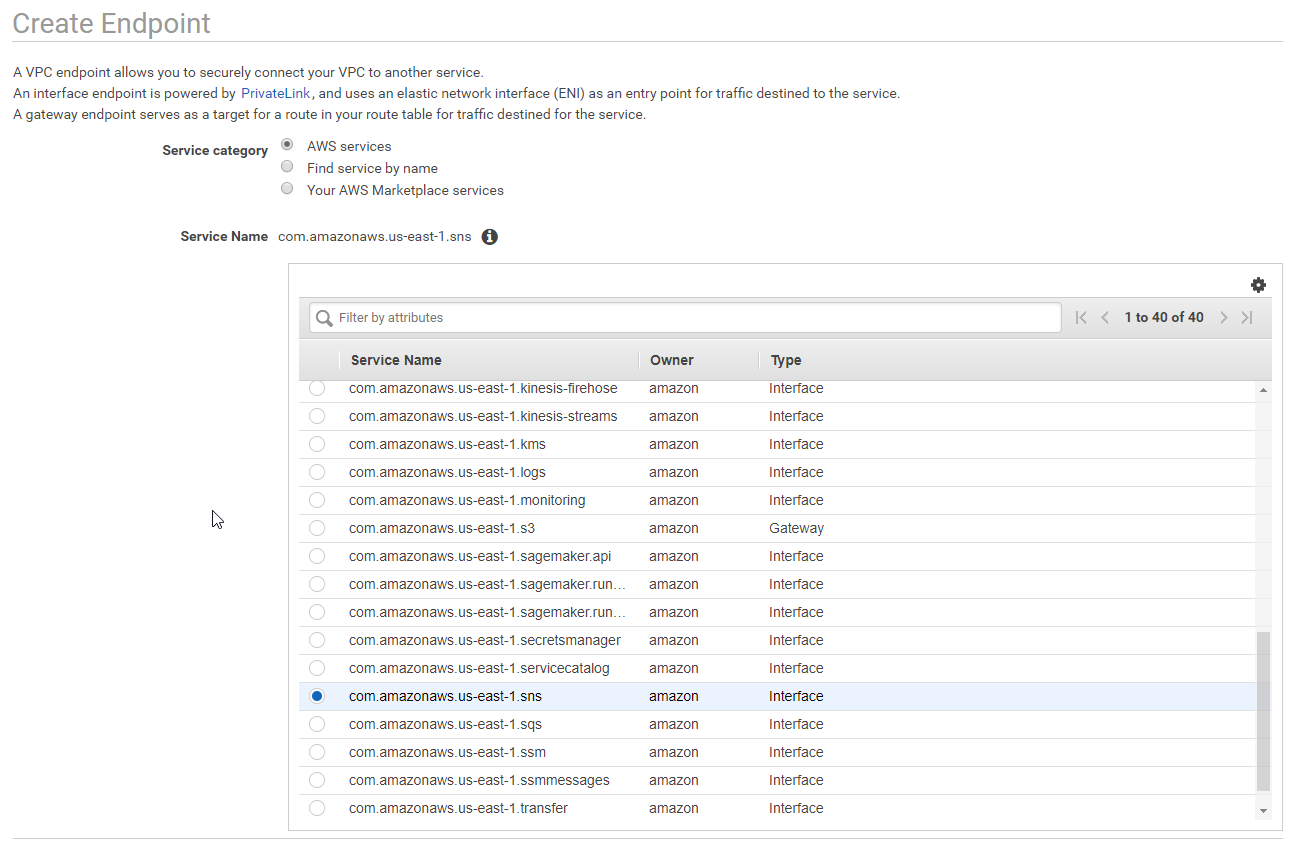Image resolution: width=1304 pixels, height=842 pixels.
Task: Click com.amazonaws.us-east-1.kinesis-streams service name
Action: tap(483, 416)
